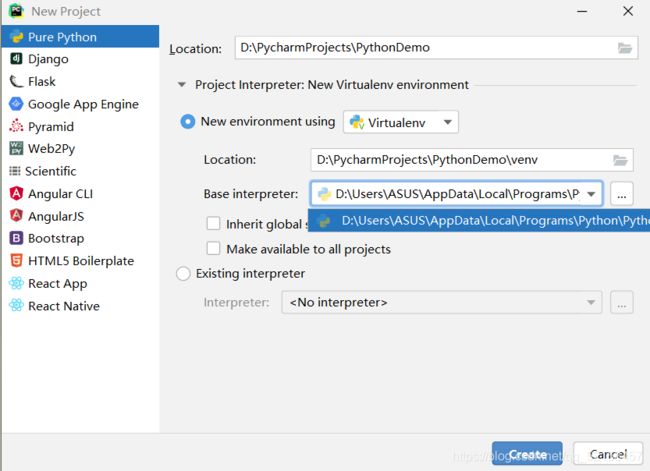Screen dimensions: 650x471
Task: Open the Base interpreter dropdown arrow
Action: [x=592, y=194]
